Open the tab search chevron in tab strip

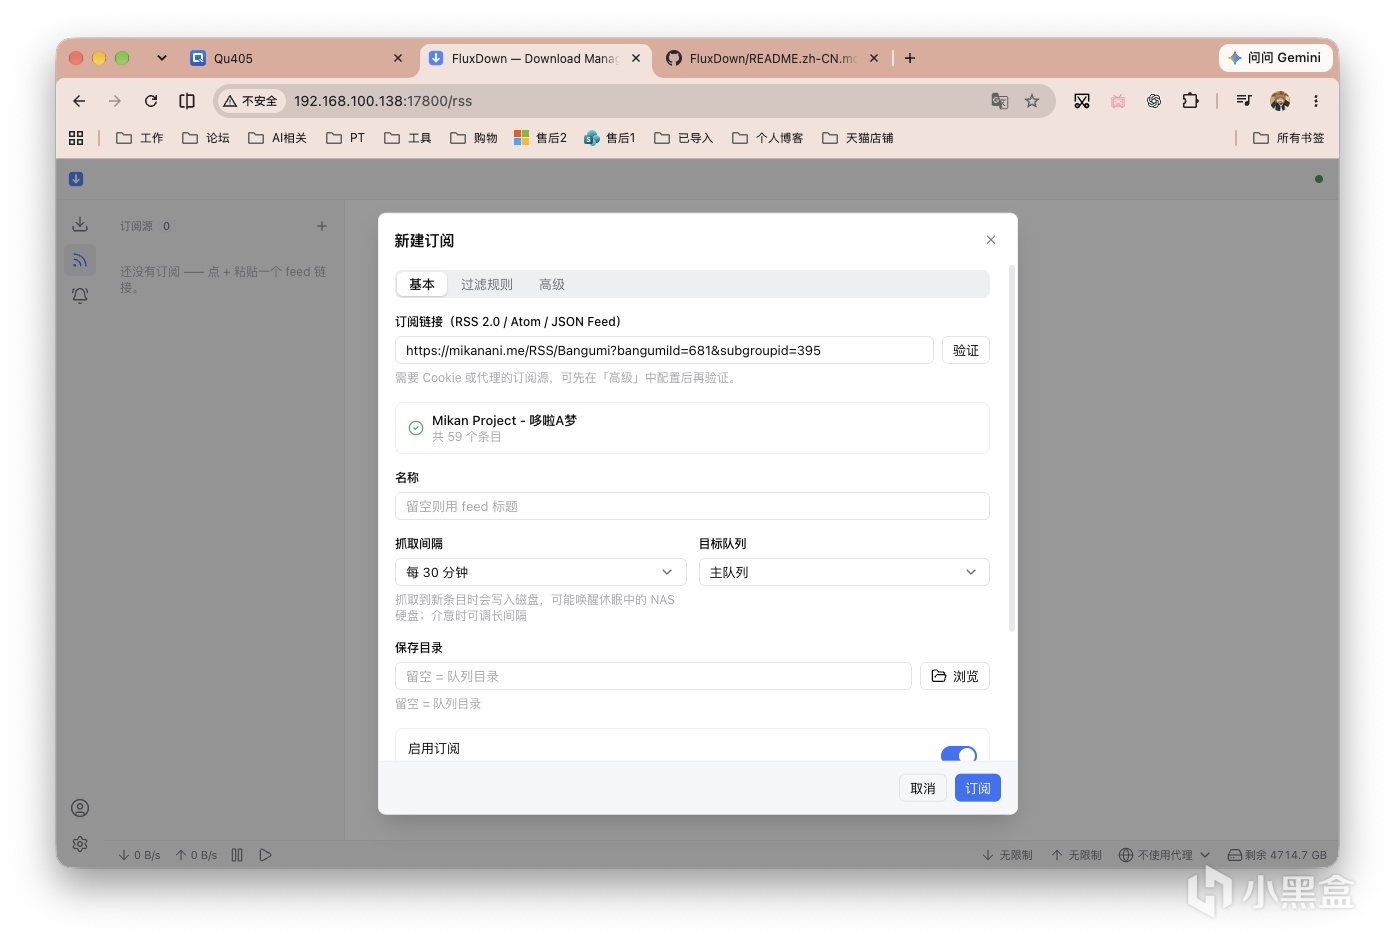point(162,58)
